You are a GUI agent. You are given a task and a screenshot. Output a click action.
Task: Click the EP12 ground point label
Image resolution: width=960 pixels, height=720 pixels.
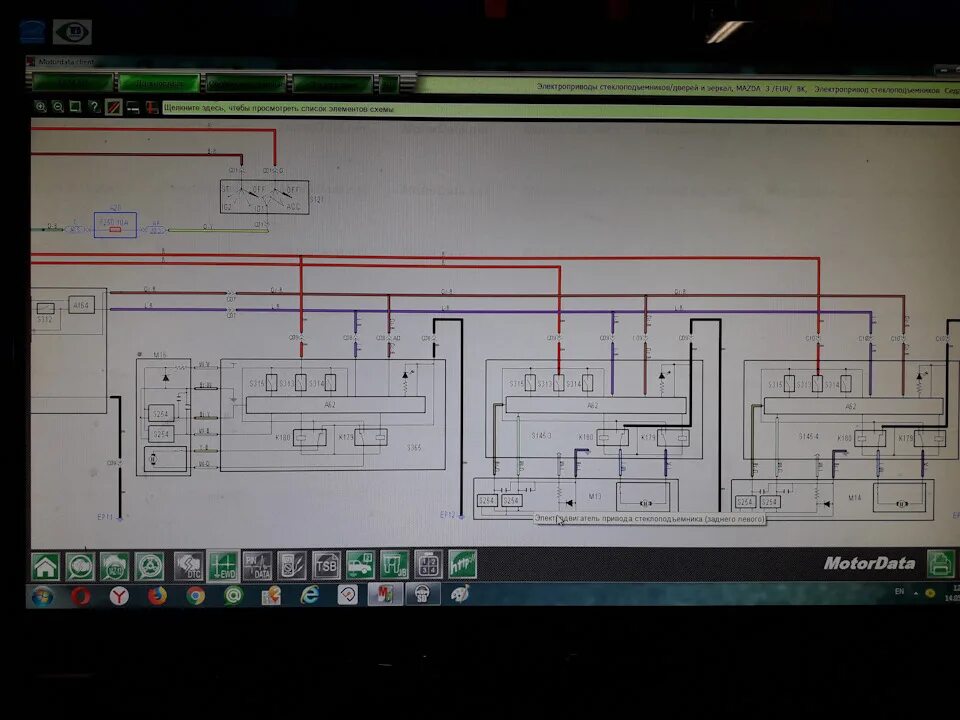click(448, 515)
